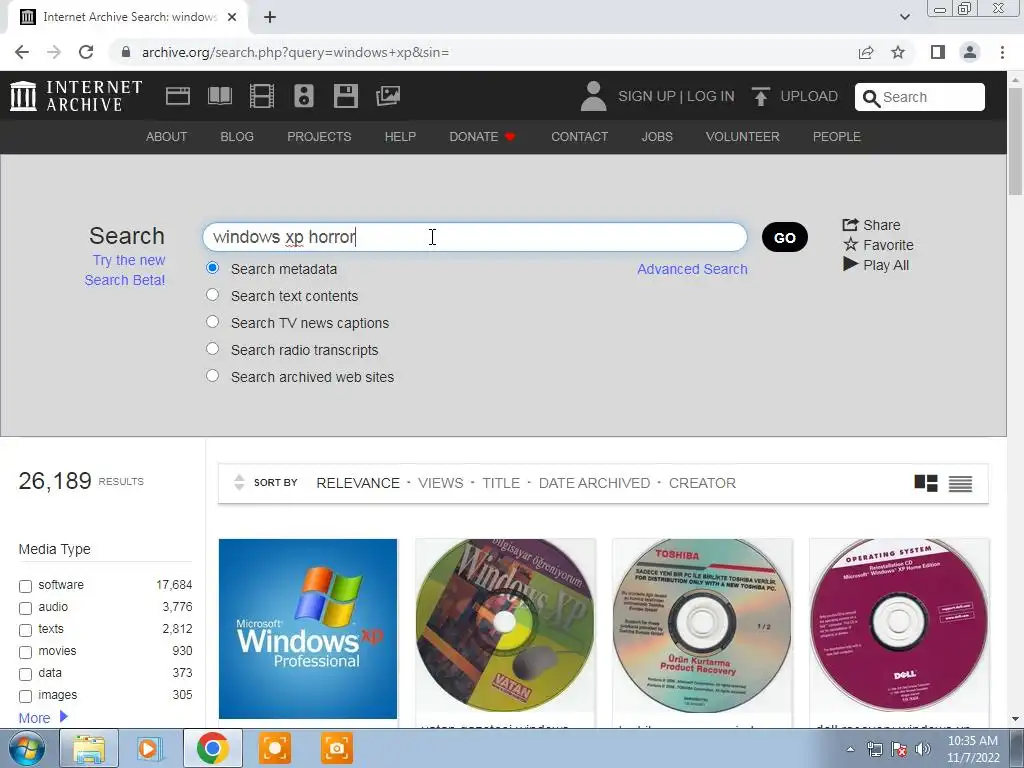Click in the windows xp horror search field
The height and width of the screenshot is (768, 1024).
pyautogui.click(x=475, y=237)
